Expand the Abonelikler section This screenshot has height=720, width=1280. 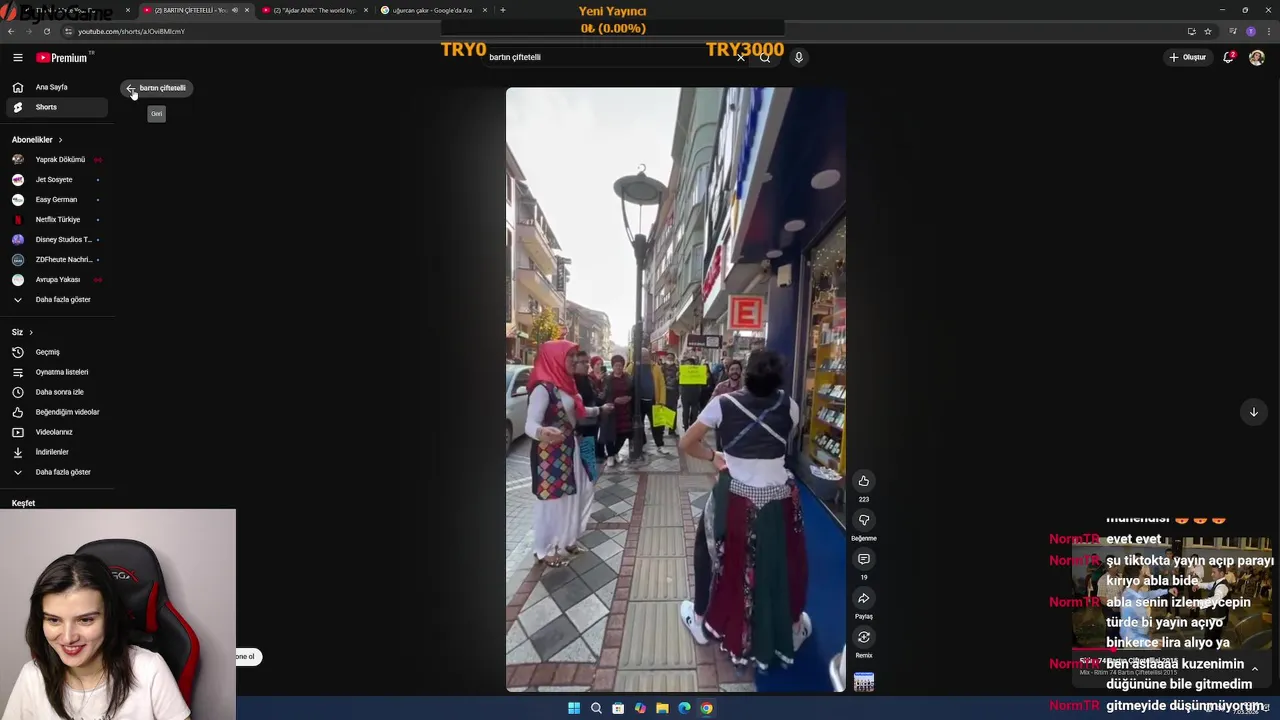coord(37,140)
